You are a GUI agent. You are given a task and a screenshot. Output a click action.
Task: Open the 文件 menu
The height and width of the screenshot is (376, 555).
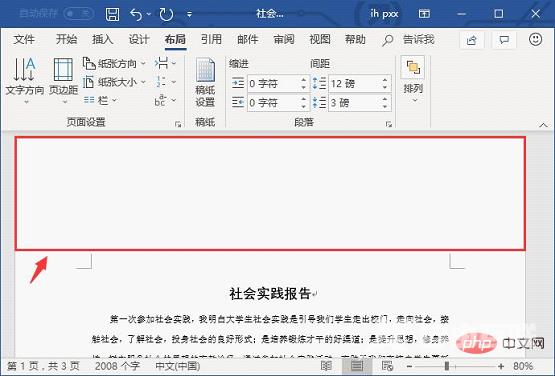point(24,39)
